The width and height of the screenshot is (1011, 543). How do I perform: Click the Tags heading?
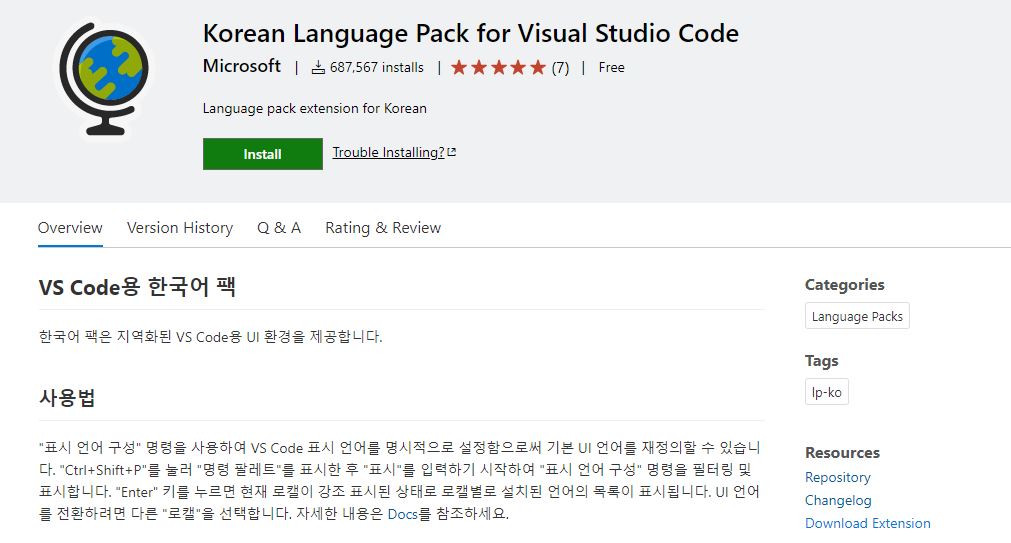point(821,361)
